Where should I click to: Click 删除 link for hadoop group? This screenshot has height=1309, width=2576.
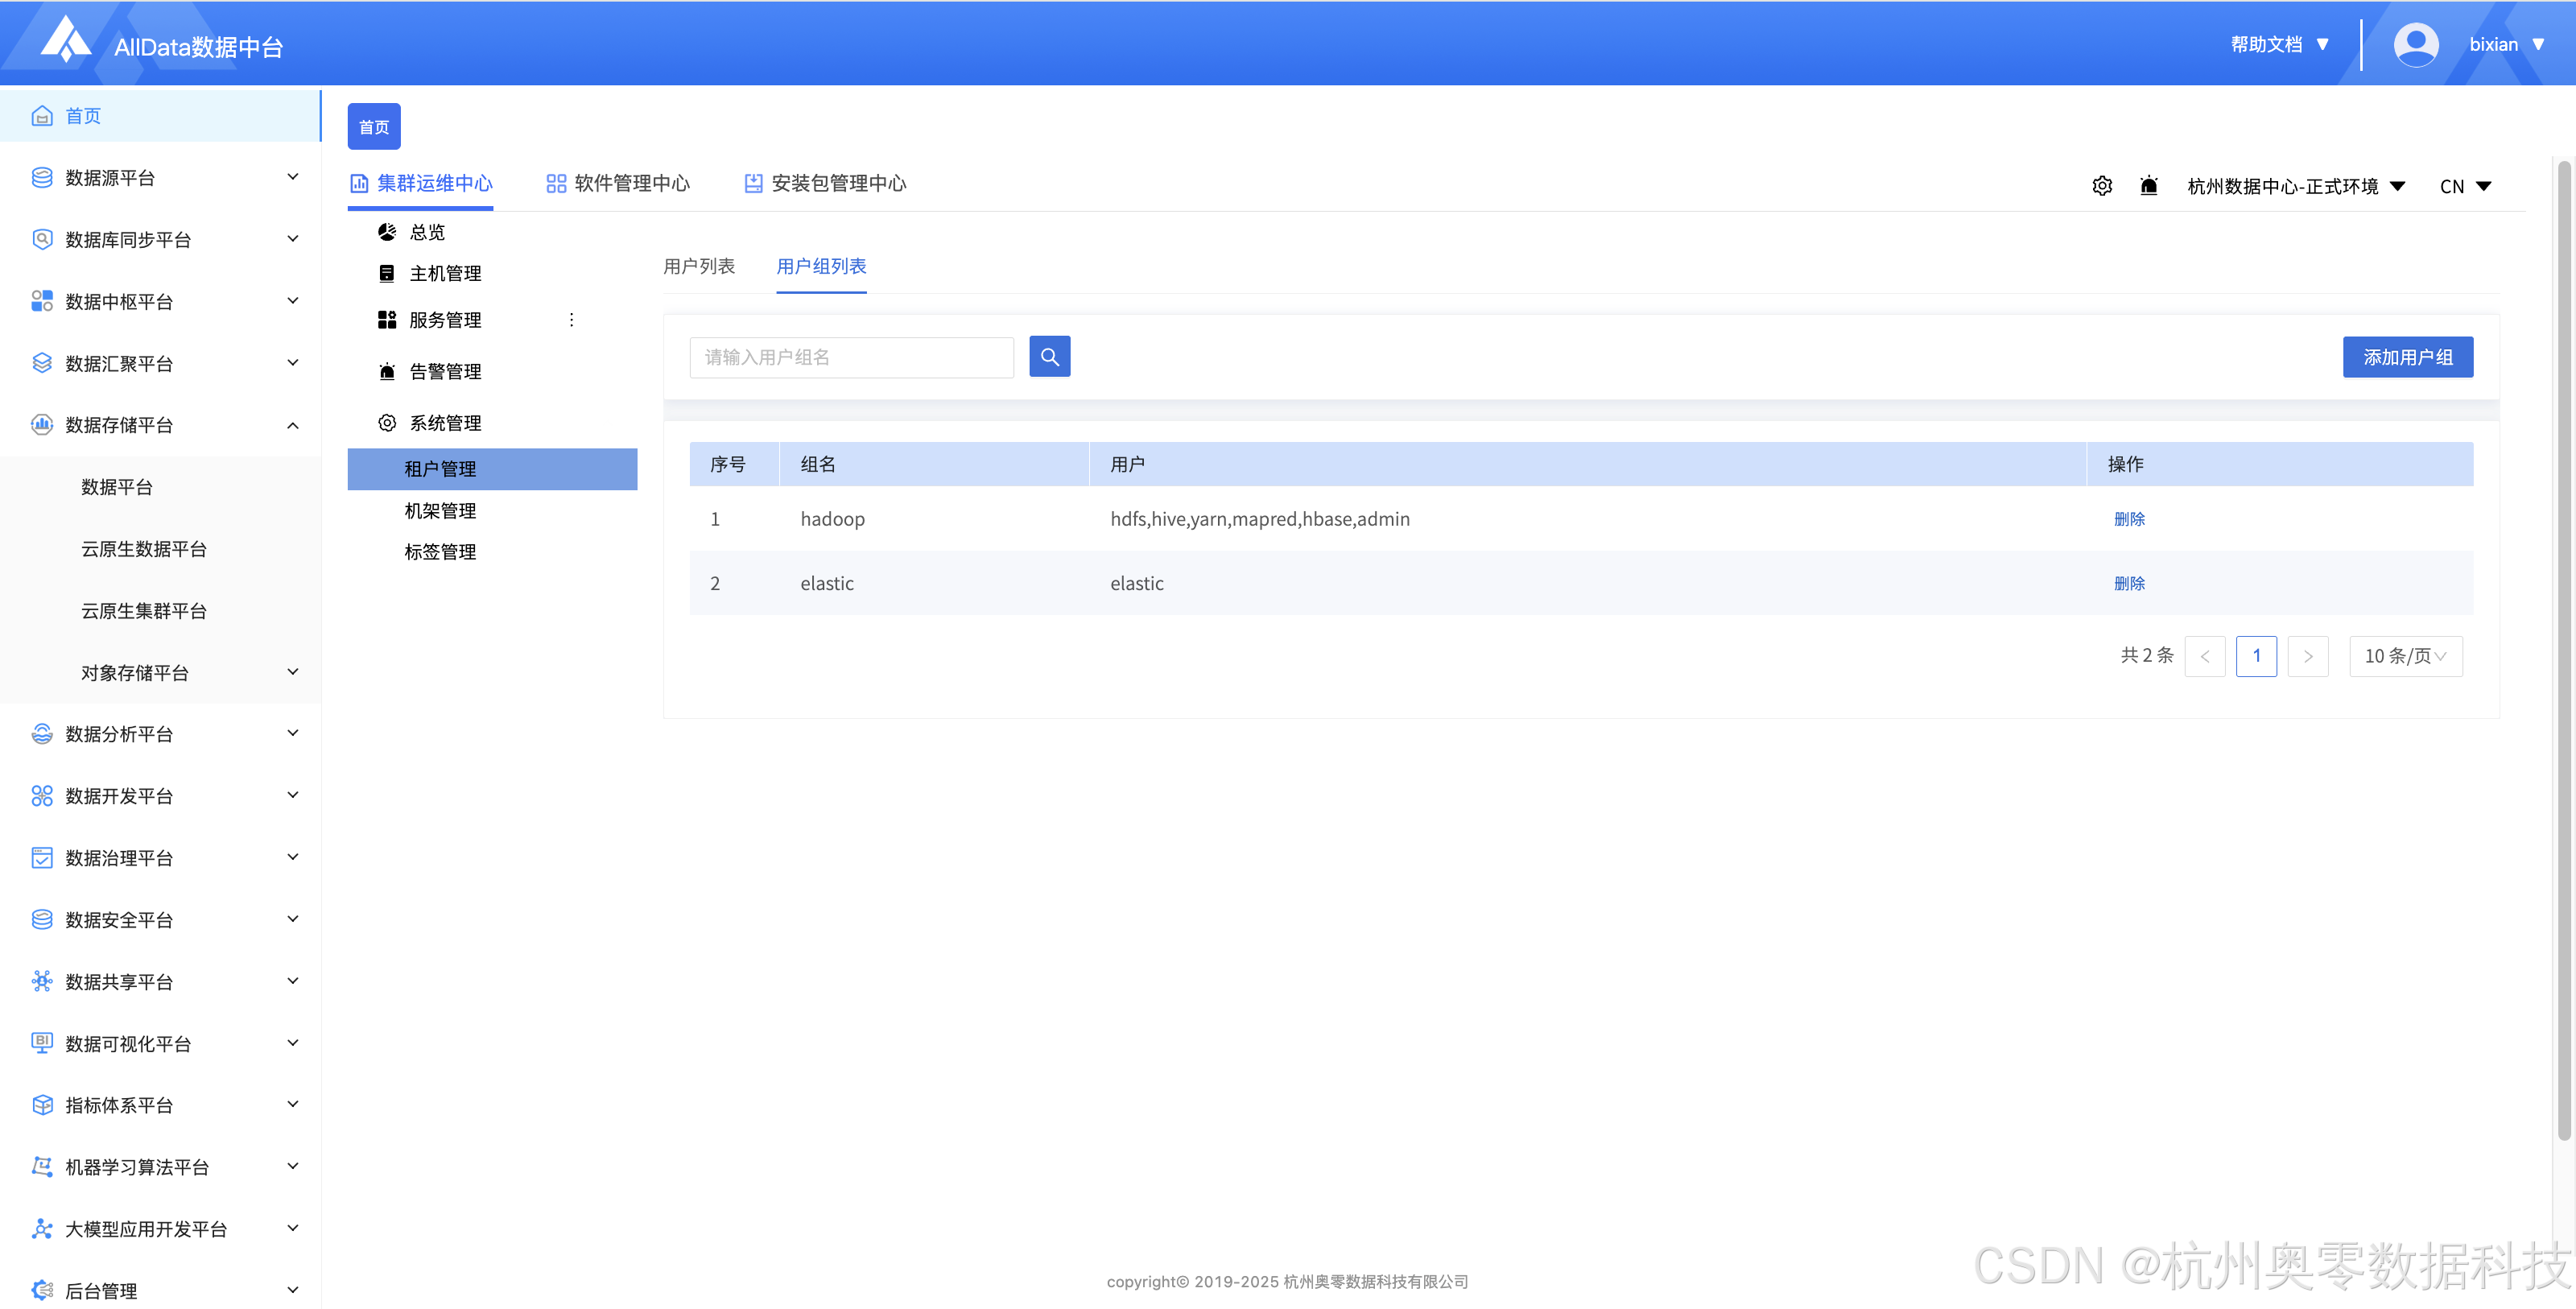[x=2129, y=519]
